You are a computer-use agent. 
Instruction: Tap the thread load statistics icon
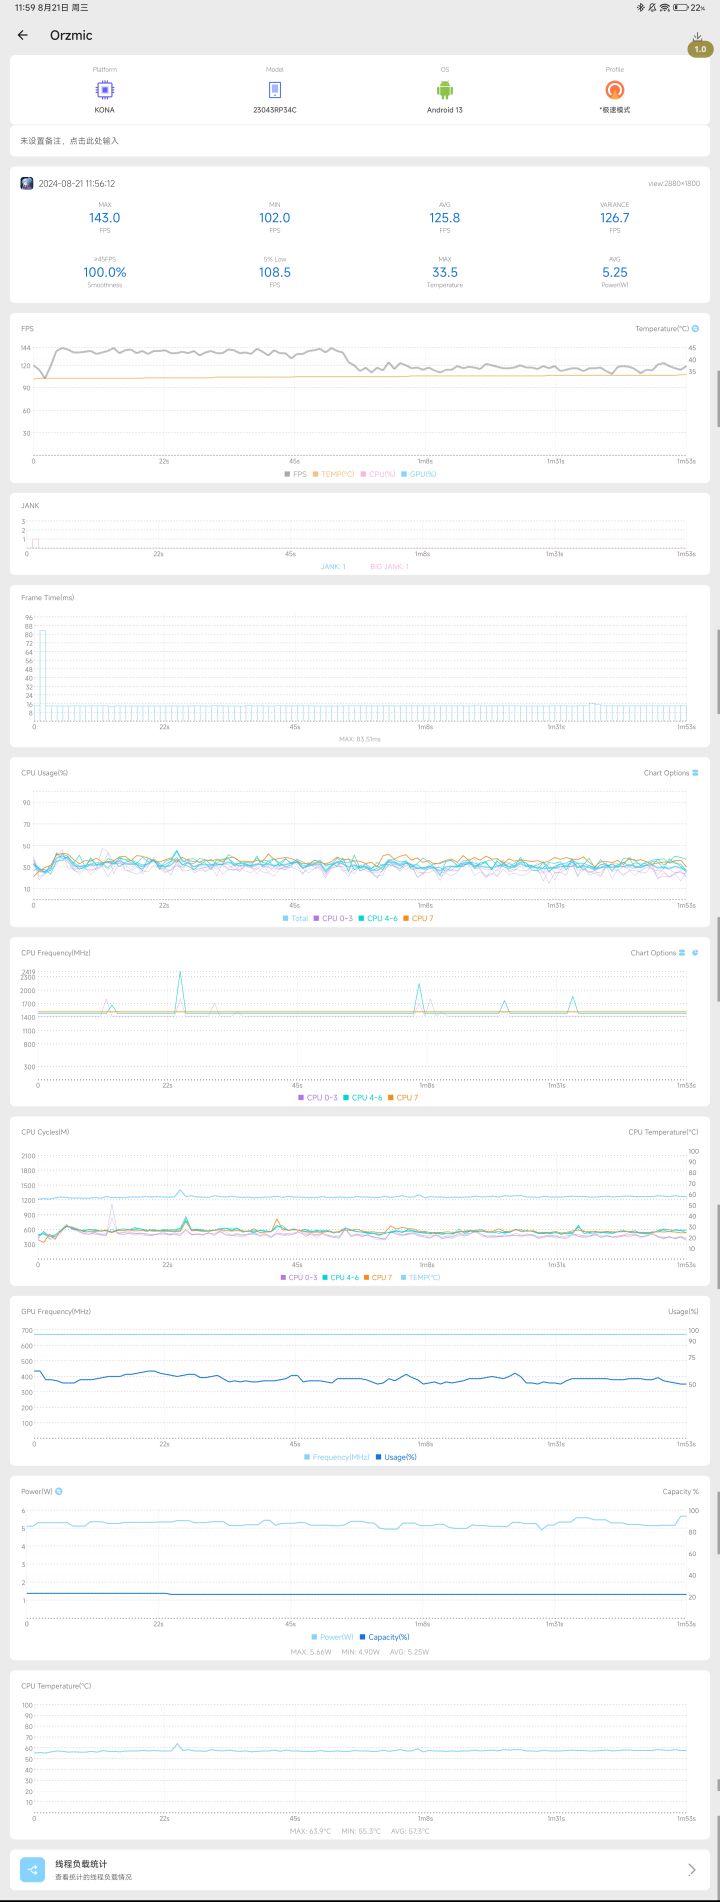pos(33,1869)
